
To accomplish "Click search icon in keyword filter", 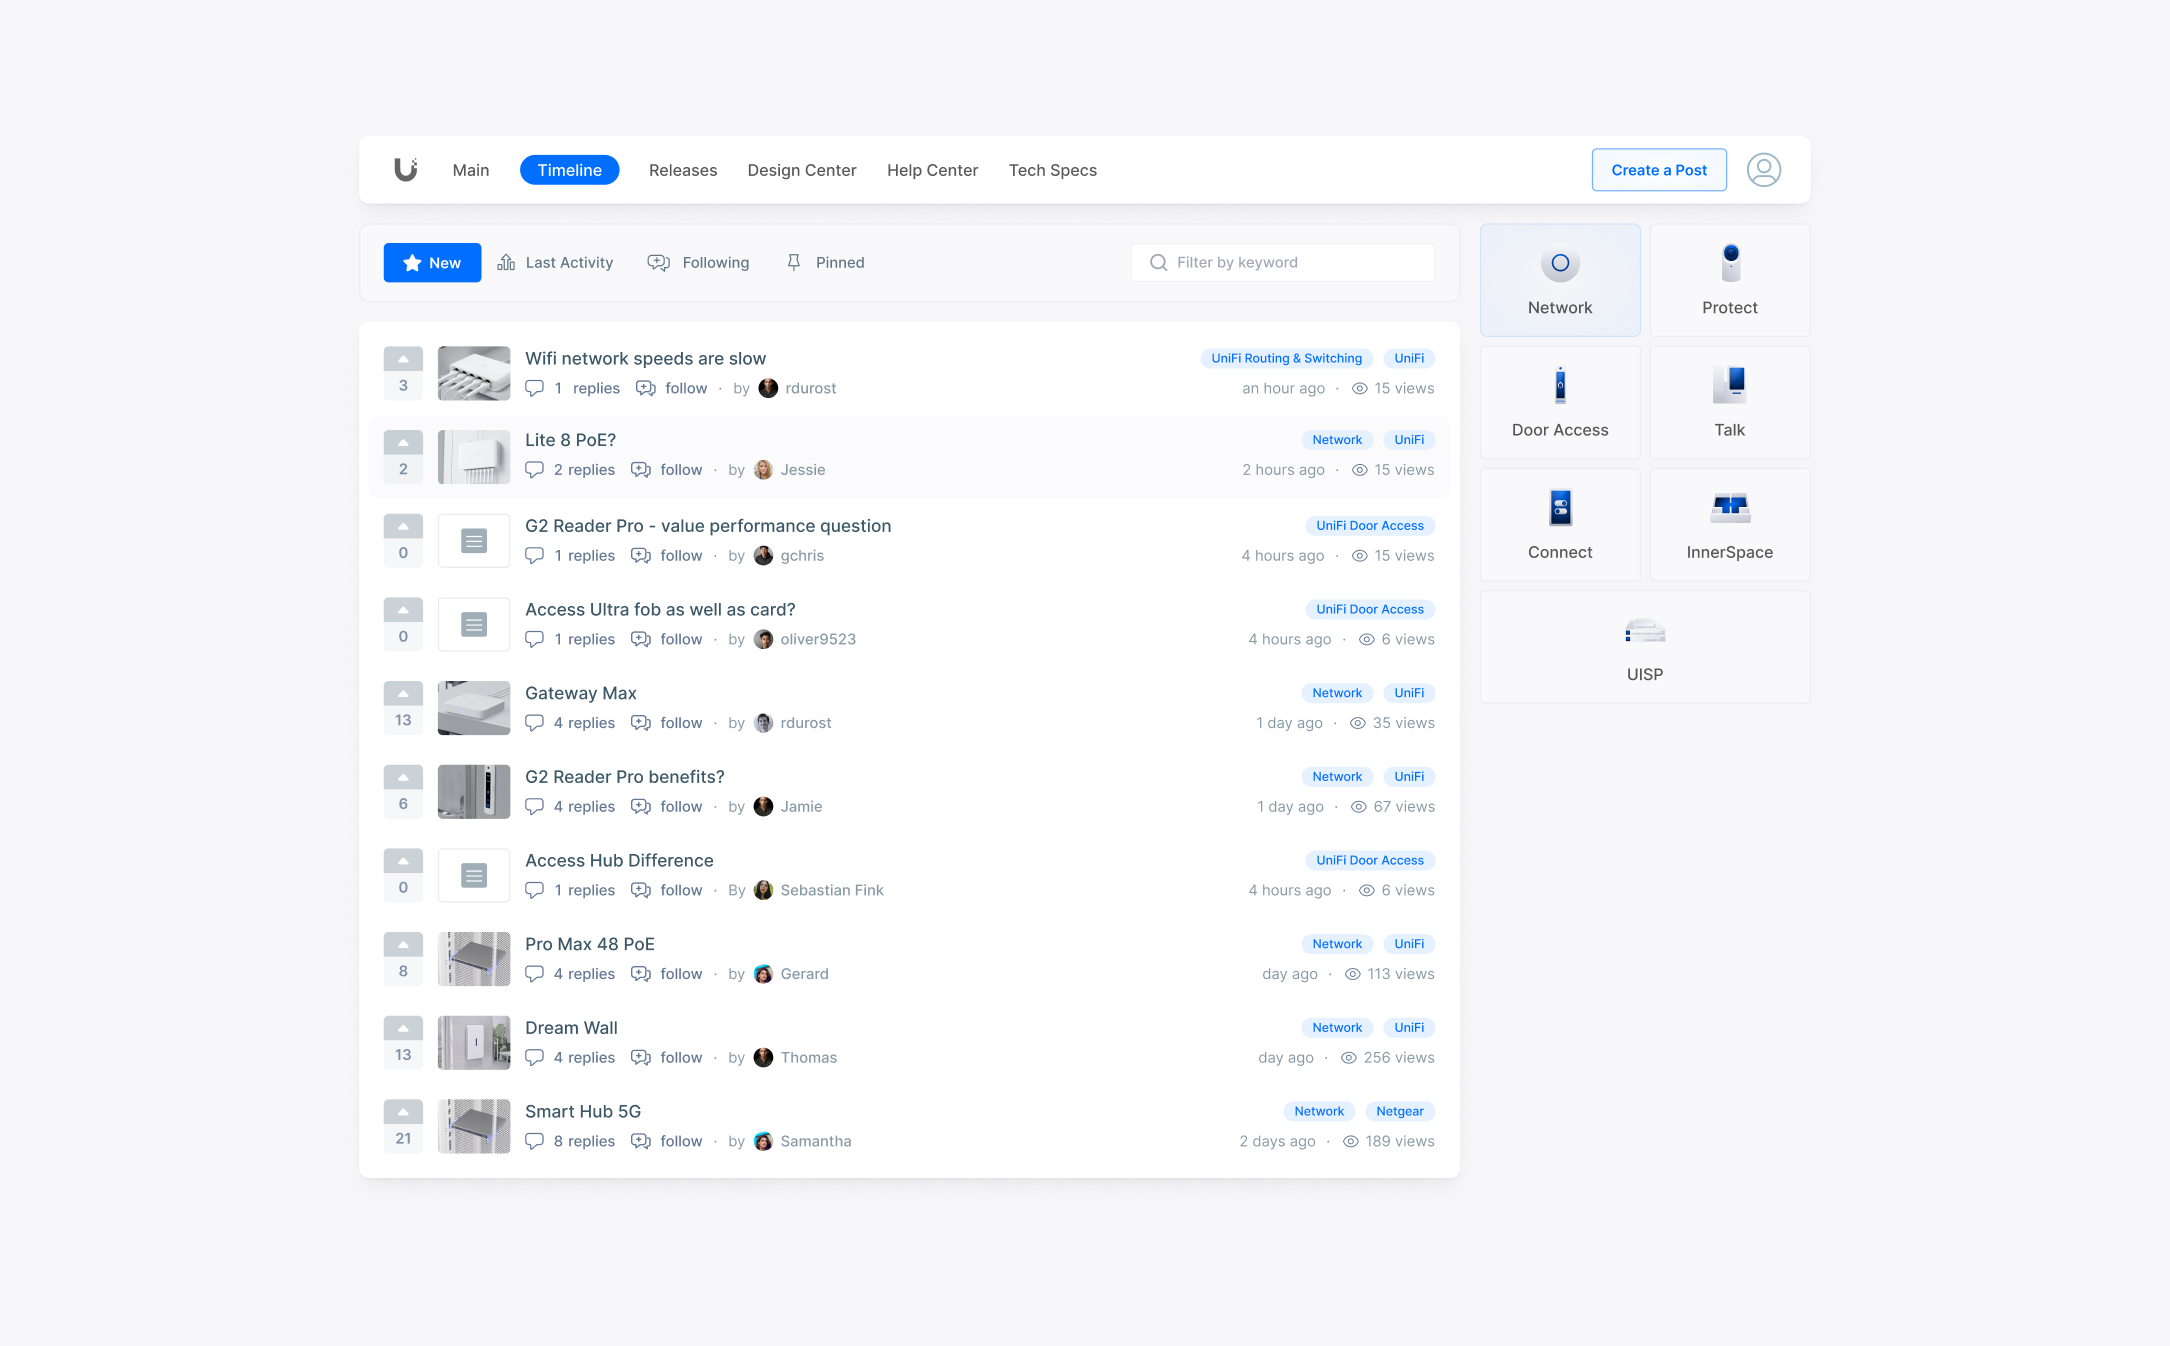I will click(1158, 262).
